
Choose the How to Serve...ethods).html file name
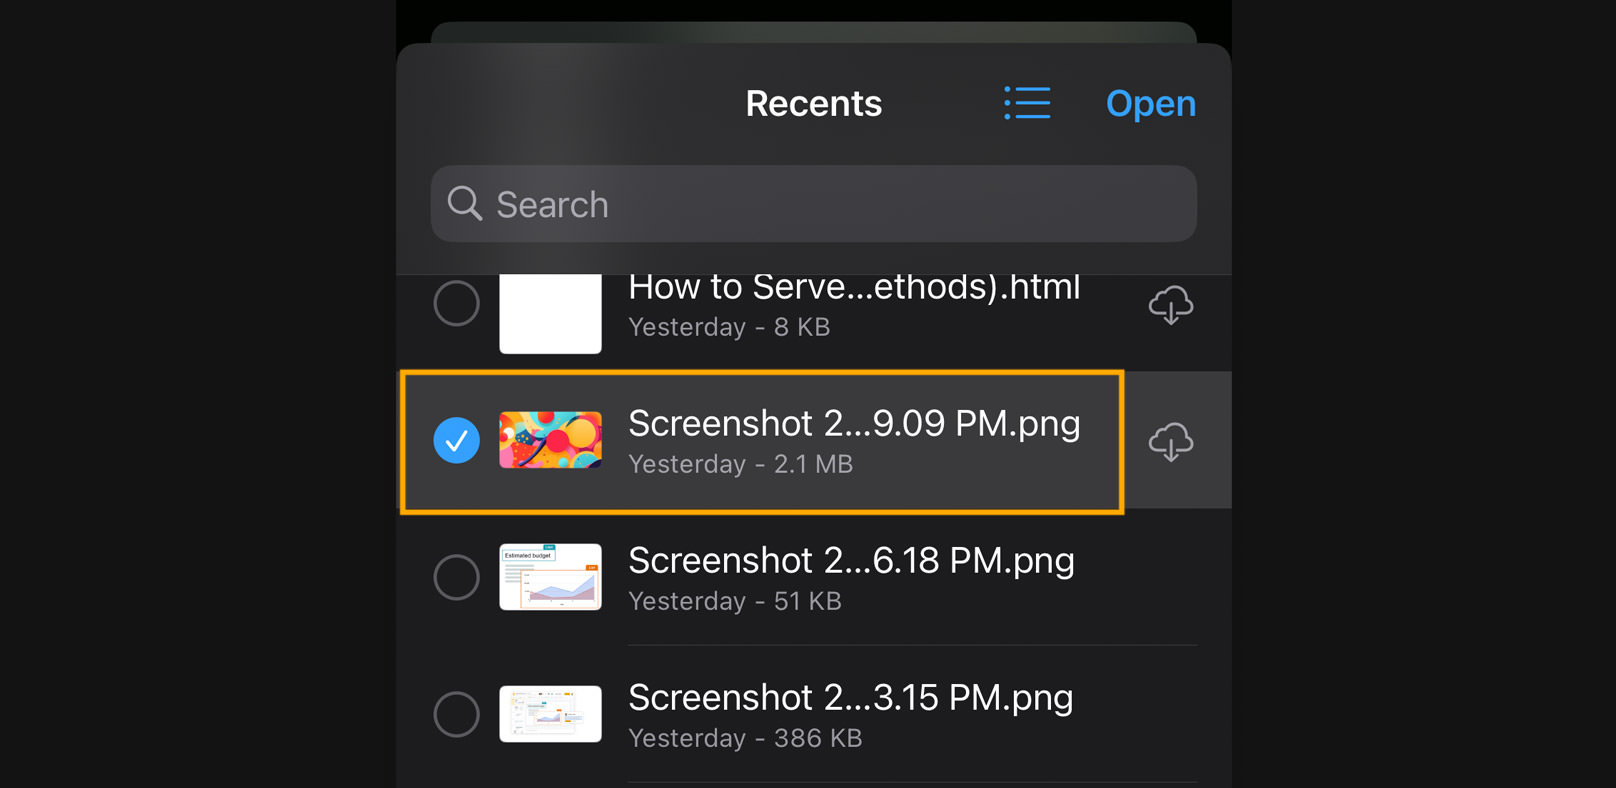coord(854,287)
